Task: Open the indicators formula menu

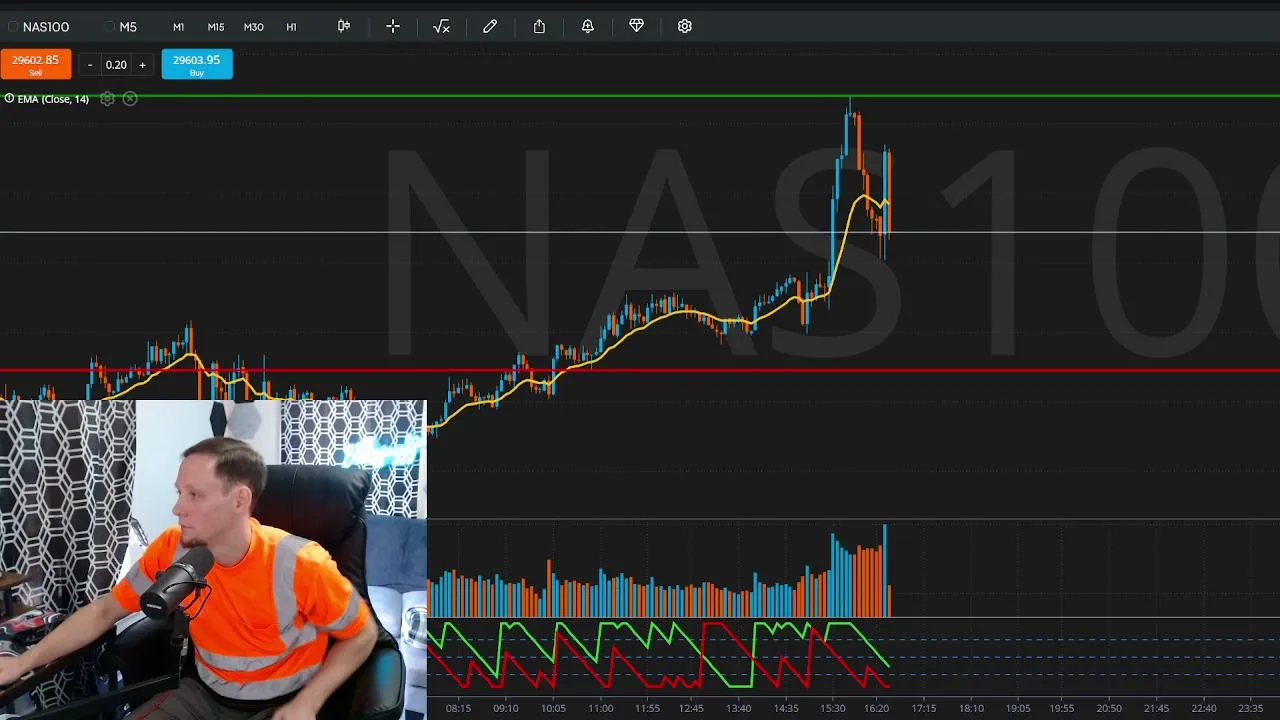Action: [441, 26]
